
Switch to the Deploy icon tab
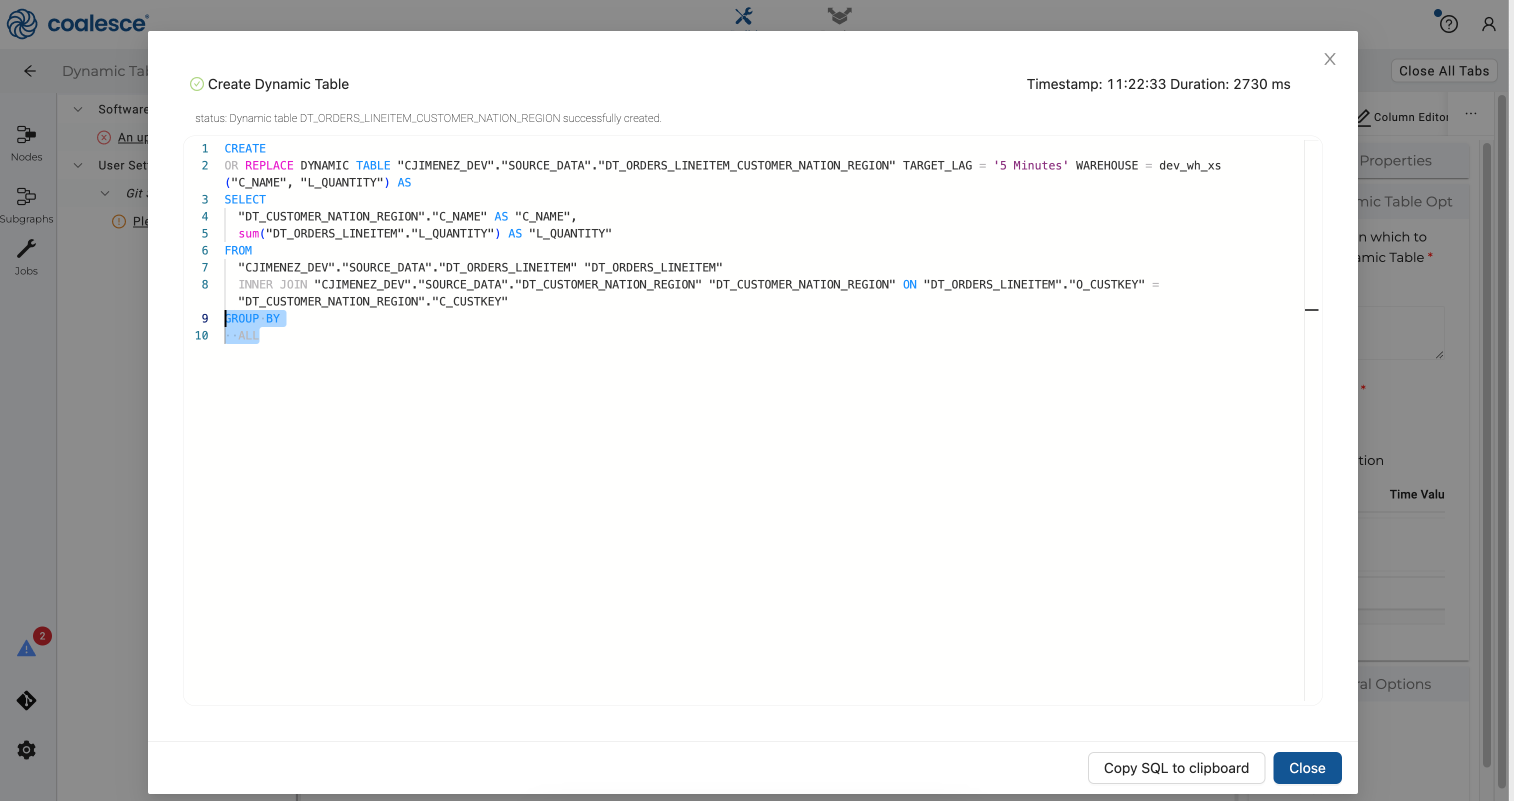click(839, 16)
